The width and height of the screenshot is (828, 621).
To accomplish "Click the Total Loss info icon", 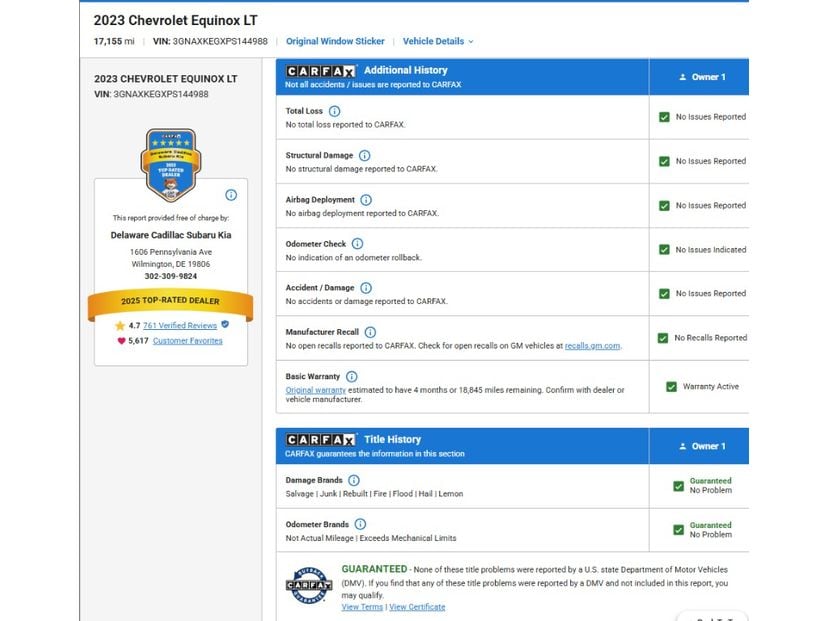I will pos(334,111).
